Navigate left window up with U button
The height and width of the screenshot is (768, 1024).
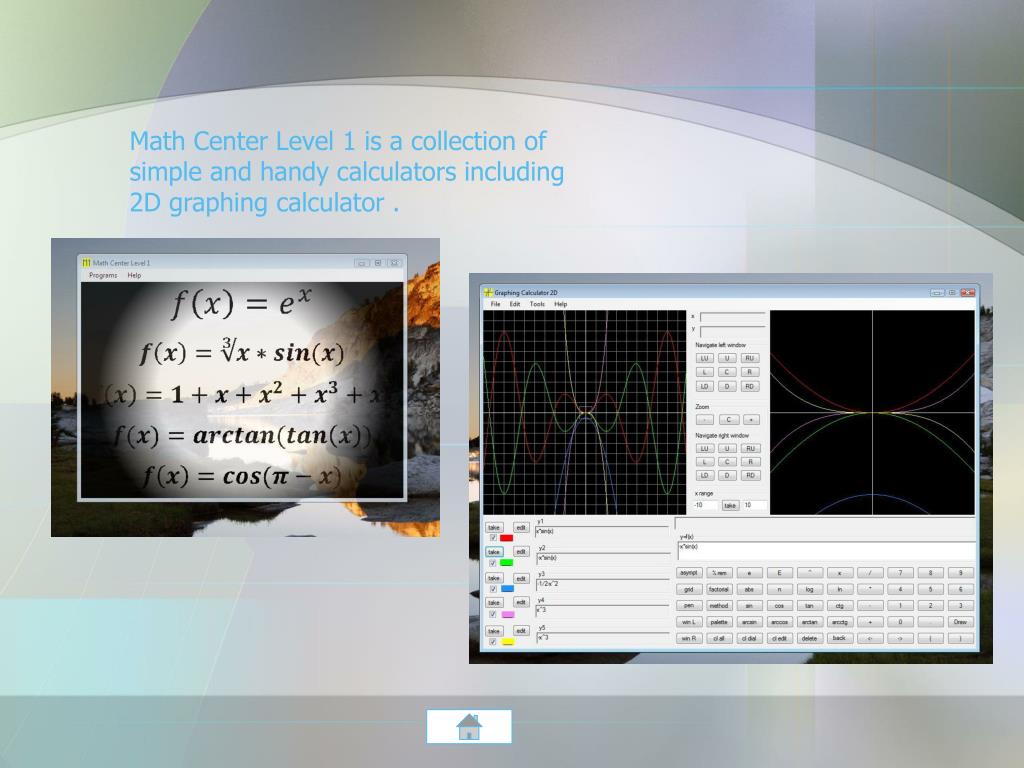(x=727, y=358)
